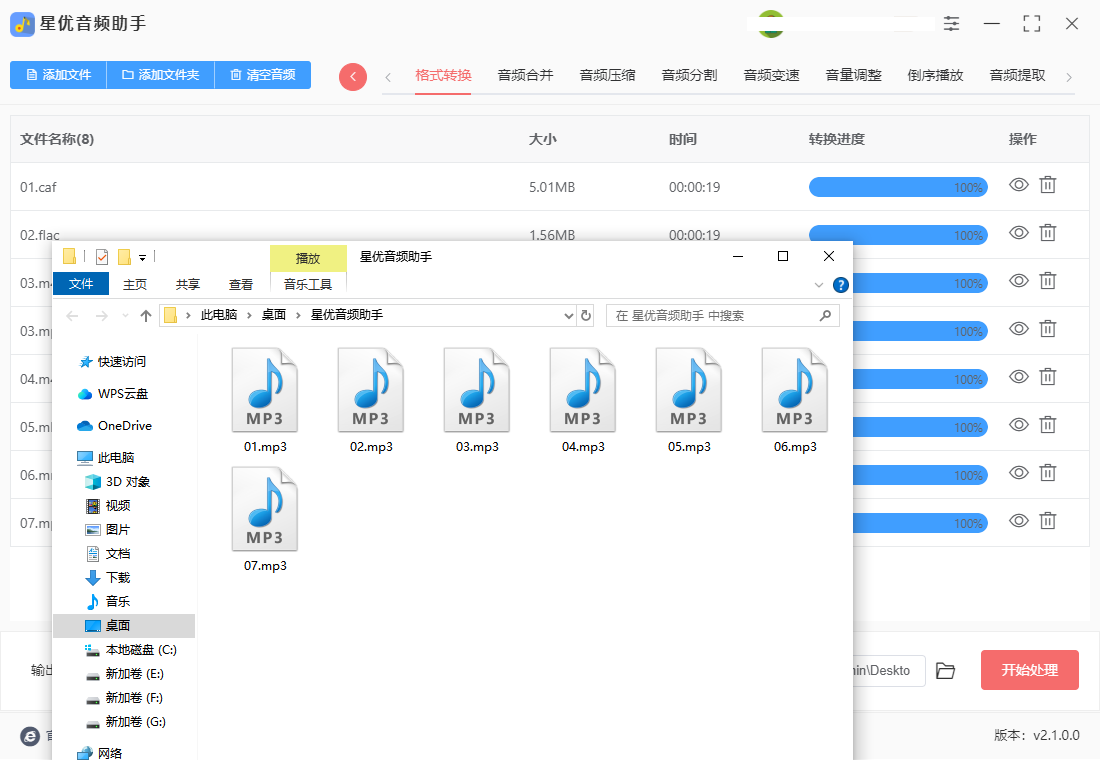Expand the root breadcrumb arrow before 此电脑
Image resolution: width=1100 pixels, height=760 pixels.
pyautogui.click(x=188, y=316)
